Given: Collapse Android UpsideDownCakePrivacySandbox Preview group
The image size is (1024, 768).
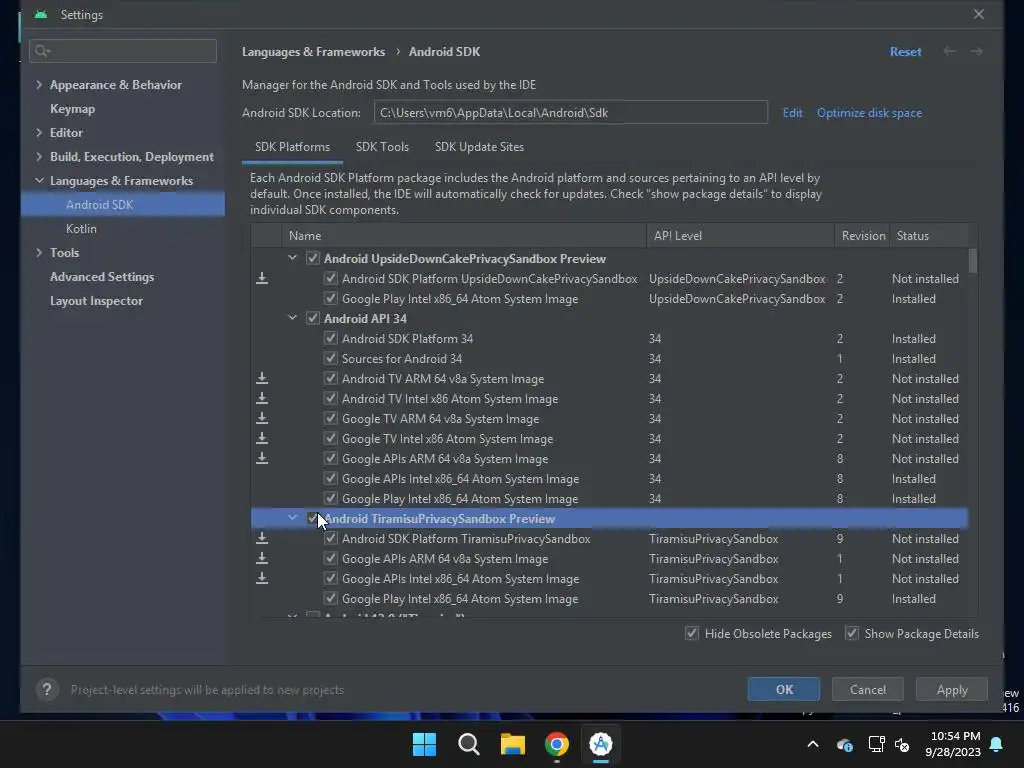Looking at the screenshot, I should tap(293, 258).
